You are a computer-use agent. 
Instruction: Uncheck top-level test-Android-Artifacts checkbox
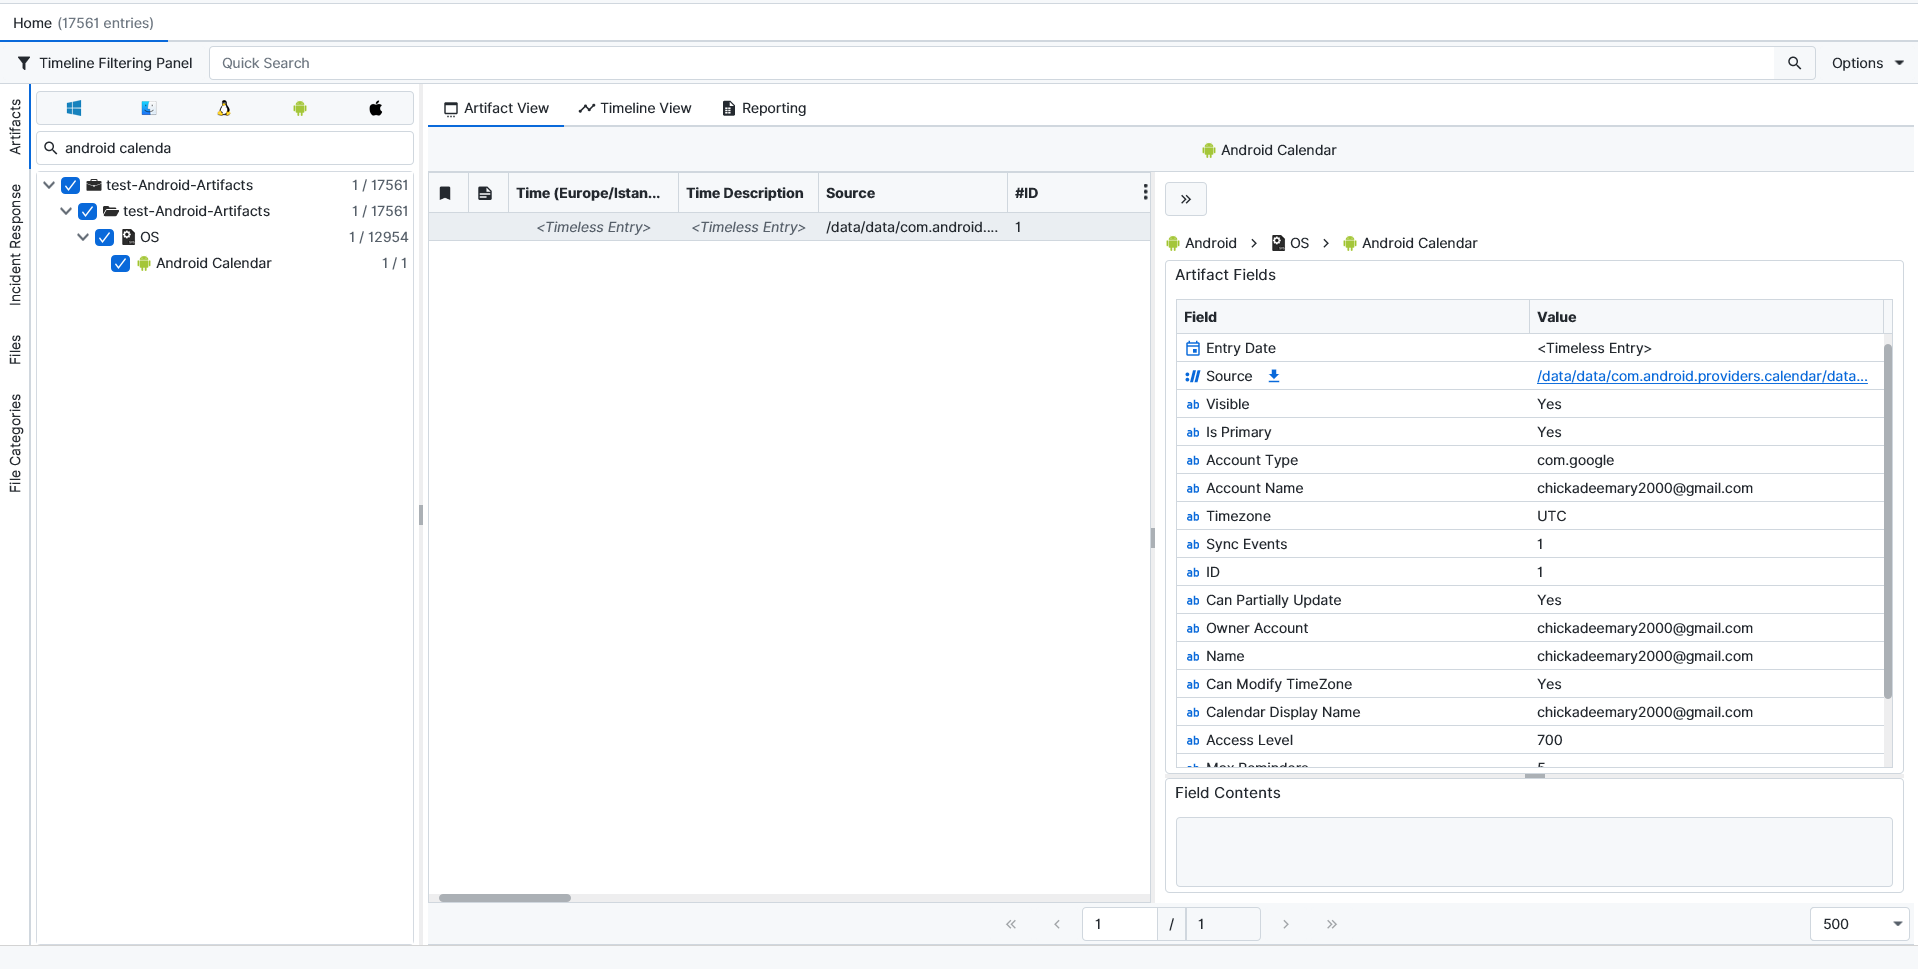pos(71,185)
